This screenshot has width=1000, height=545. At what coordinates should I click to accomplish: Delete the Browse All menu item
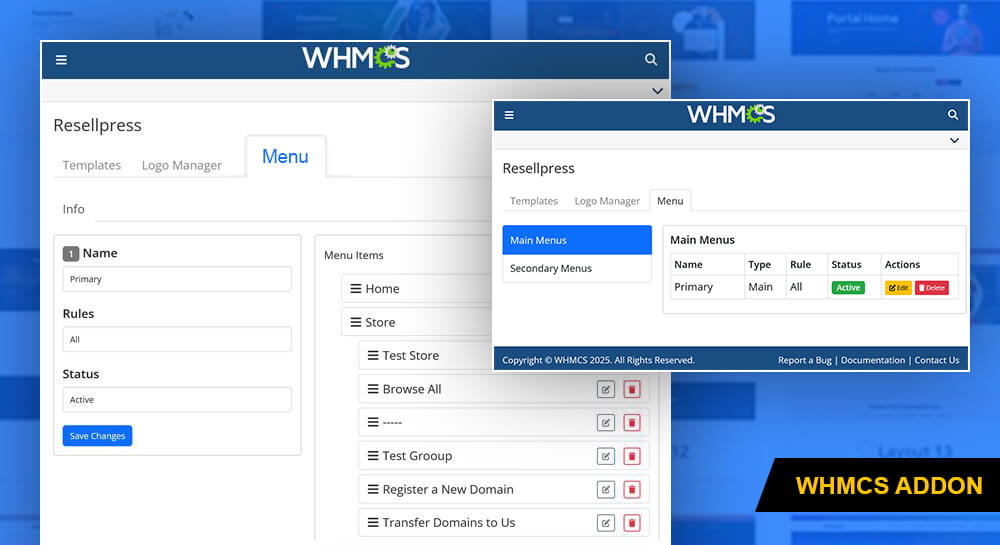[x=631, y=389]
